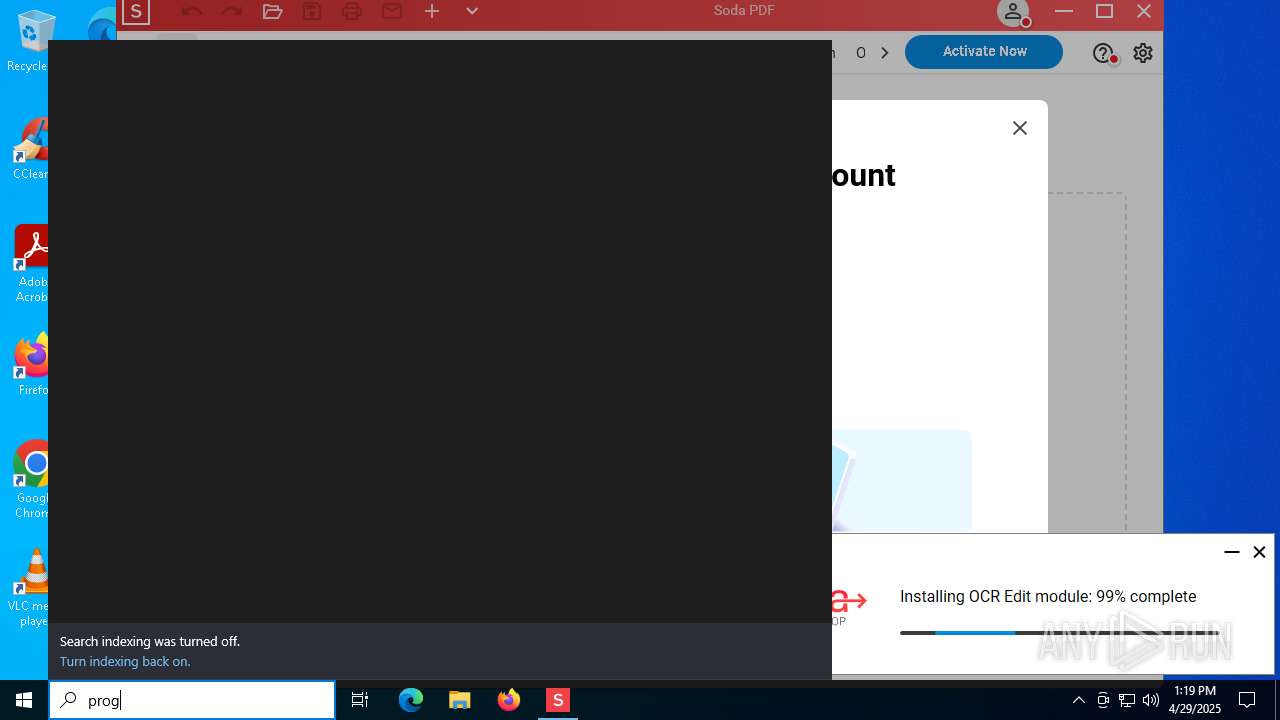Minimize the OCR module installer popup

[1232, 552]
